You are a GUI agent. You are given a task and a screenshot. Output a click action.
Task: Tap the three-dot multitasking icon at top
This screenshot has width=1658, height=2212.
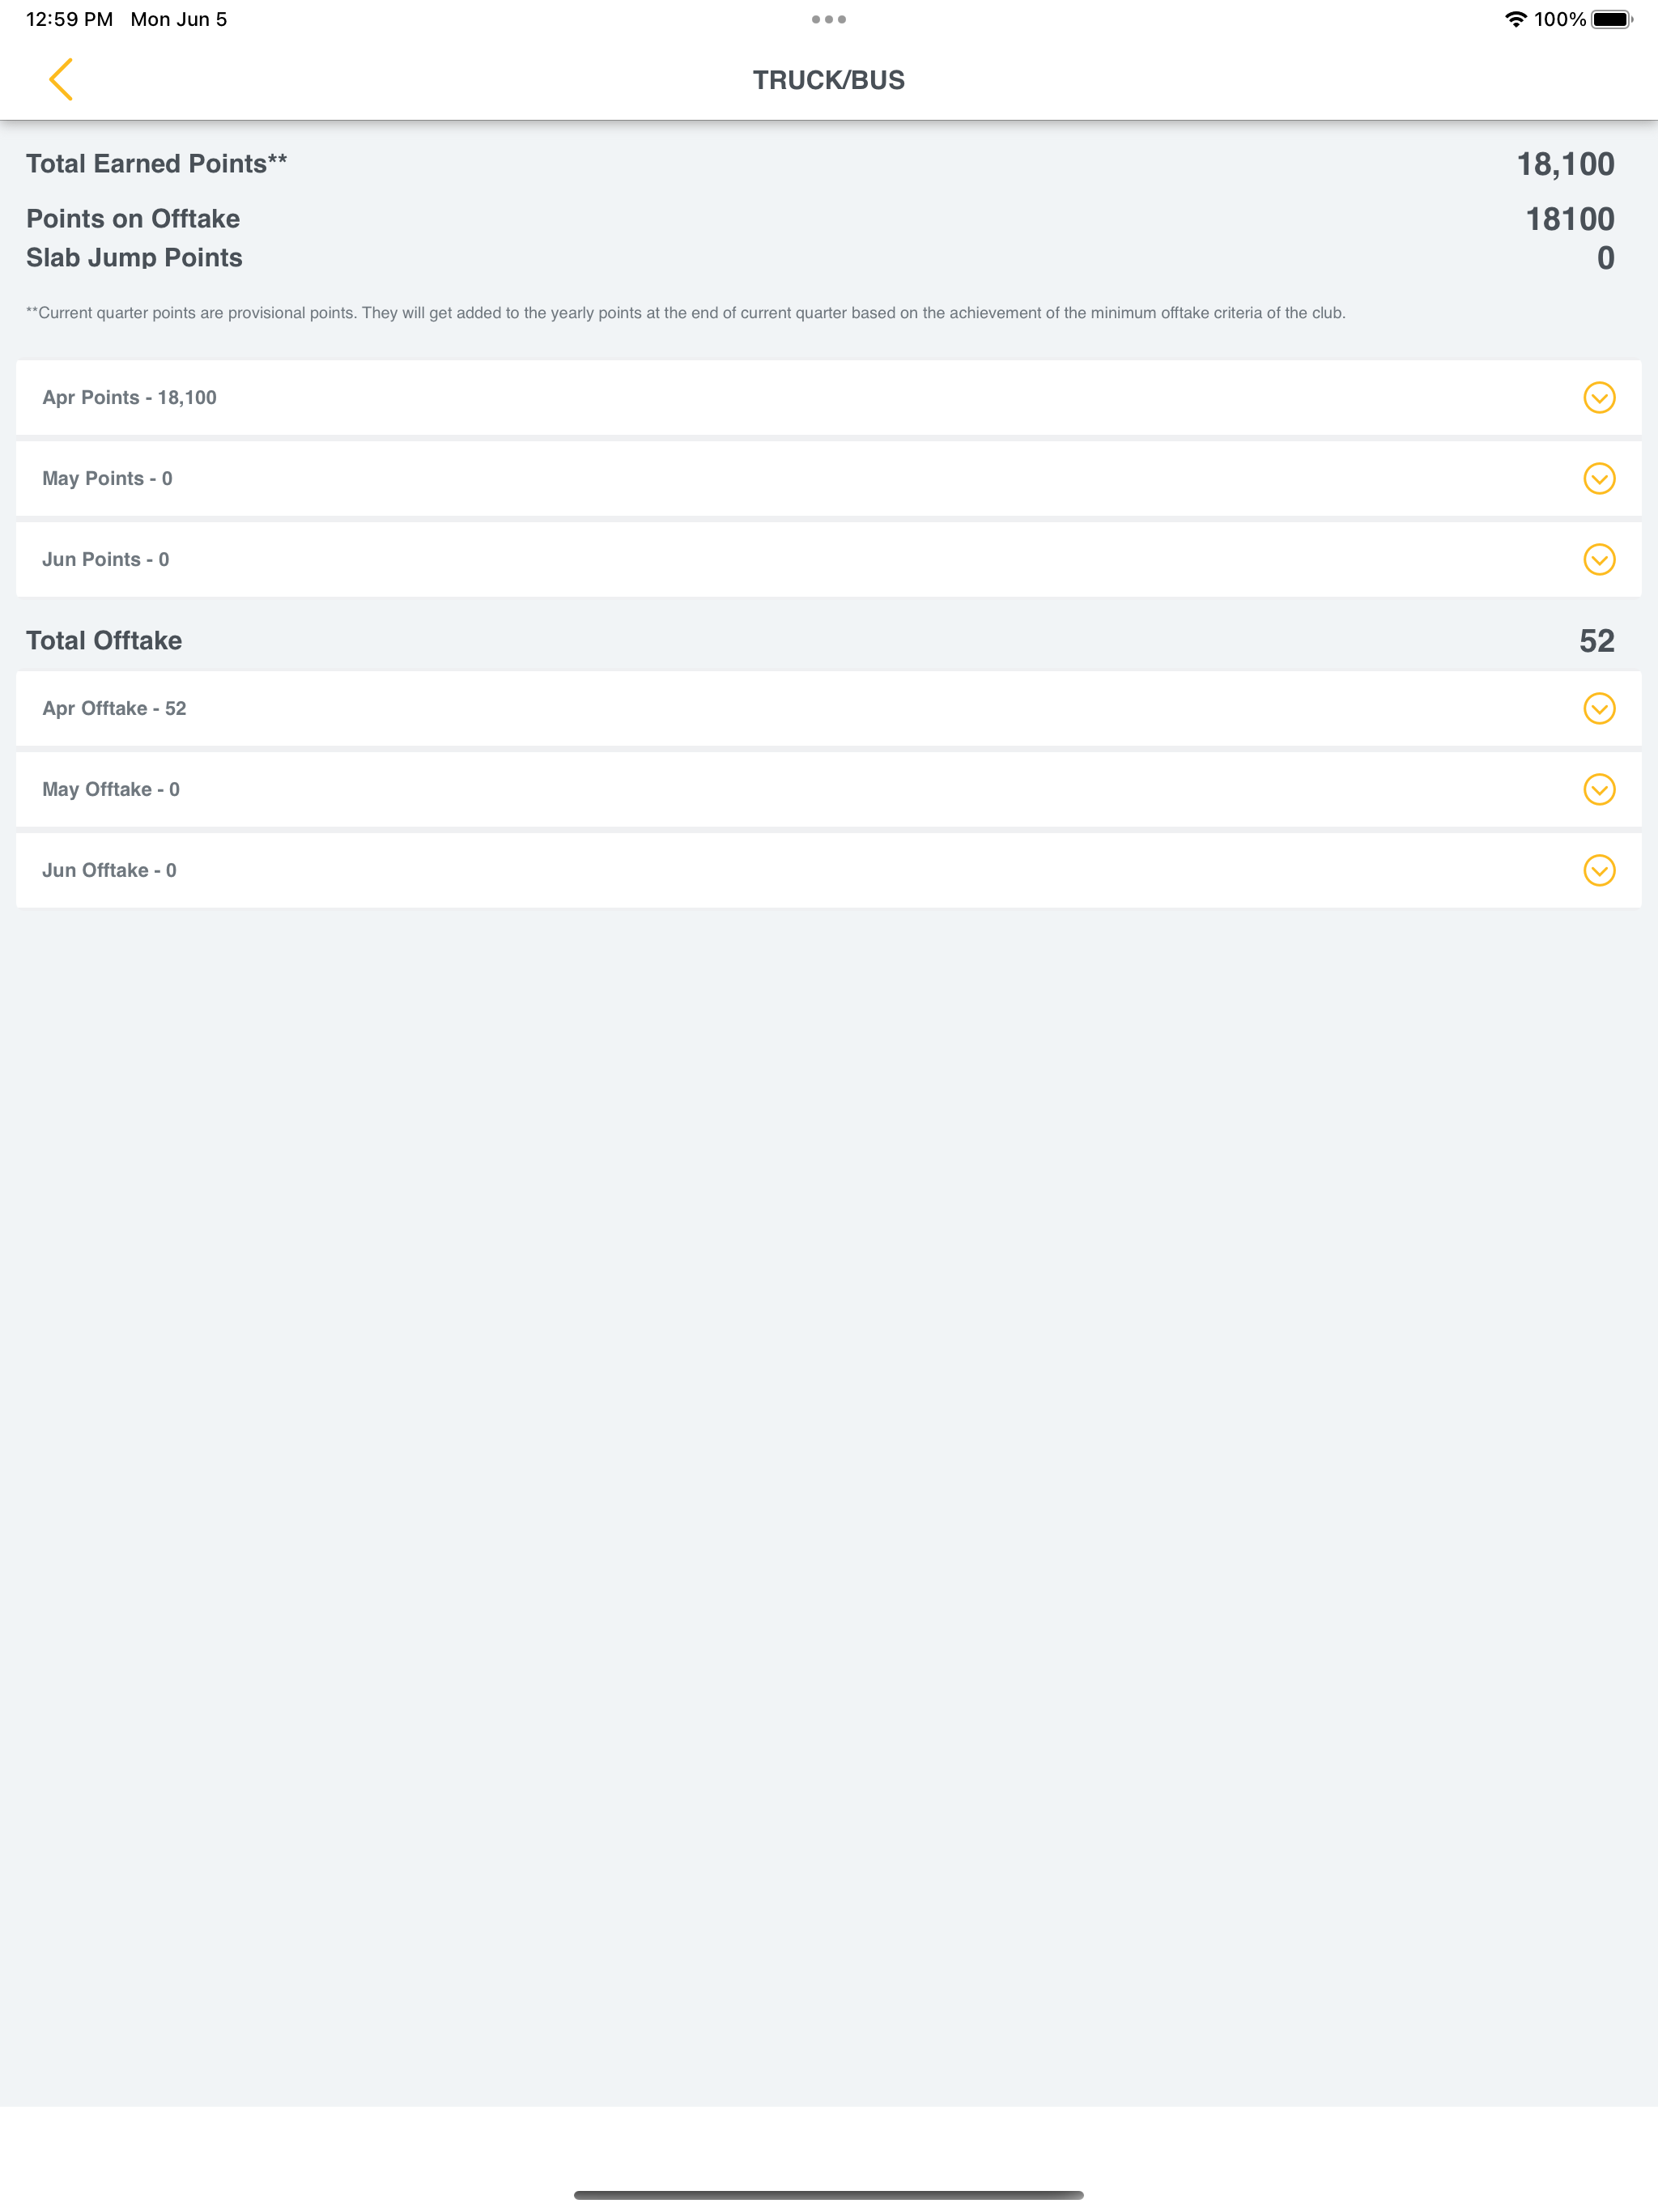pyautogui.click(x=829, y=19)
